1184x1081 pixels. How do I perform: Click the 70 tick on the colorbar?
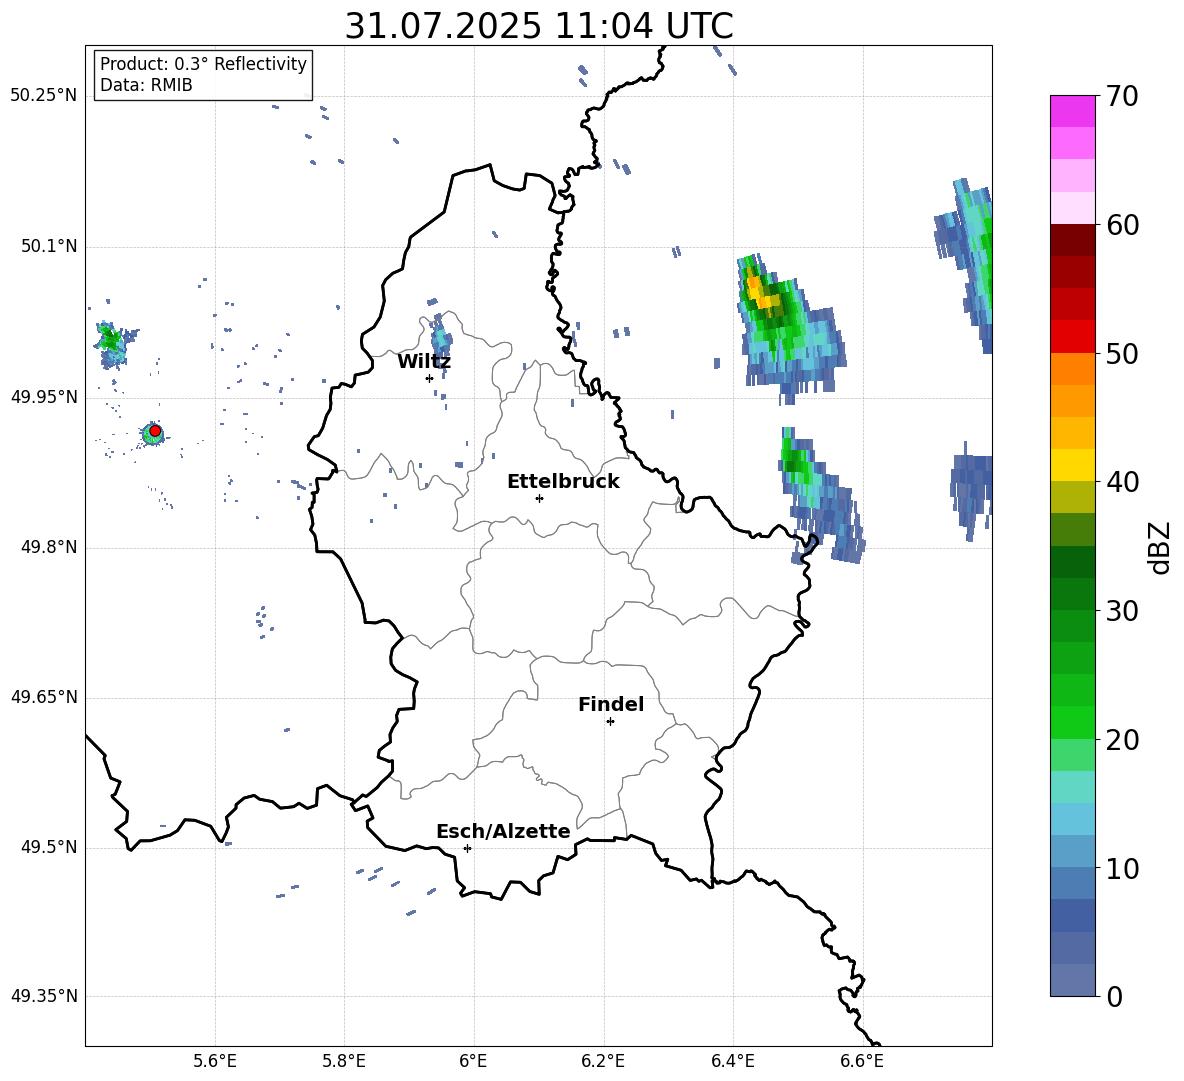(1121, 96)
